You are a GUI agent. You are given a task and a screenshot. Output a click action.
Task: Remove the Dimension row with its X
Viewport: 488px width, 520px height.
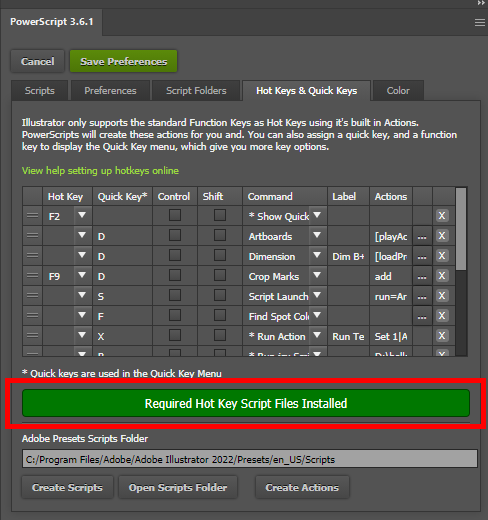tap(442, 256)
